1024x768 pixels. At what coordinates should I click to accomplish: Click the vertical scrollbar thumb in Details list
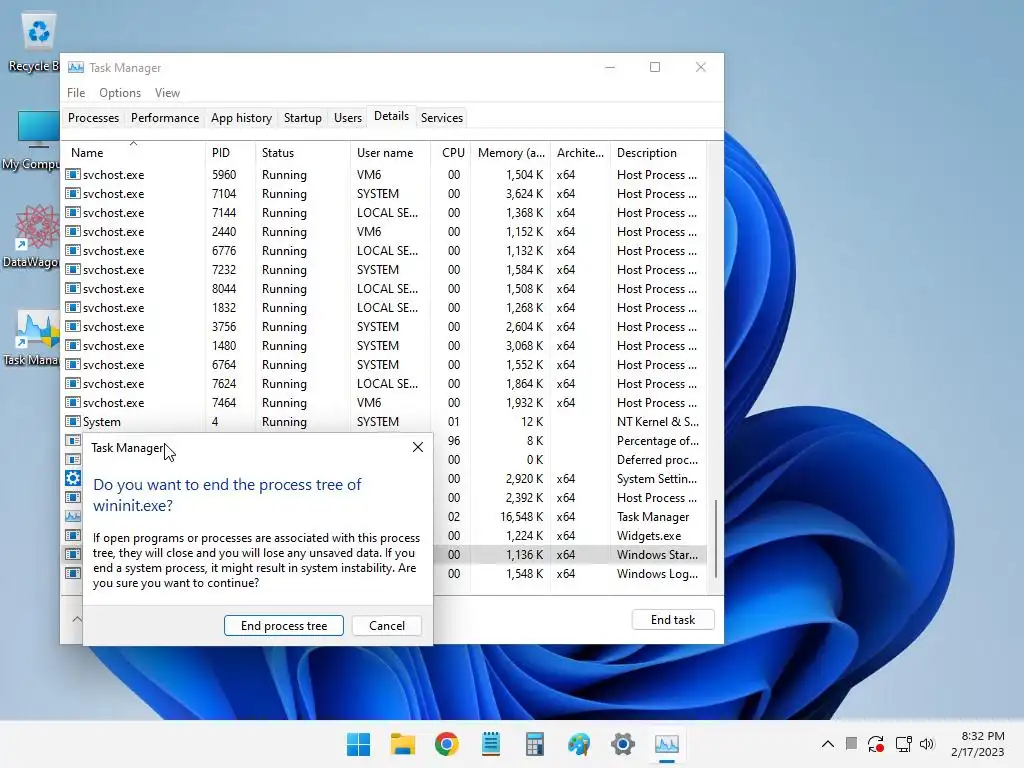tap(716, 539)
